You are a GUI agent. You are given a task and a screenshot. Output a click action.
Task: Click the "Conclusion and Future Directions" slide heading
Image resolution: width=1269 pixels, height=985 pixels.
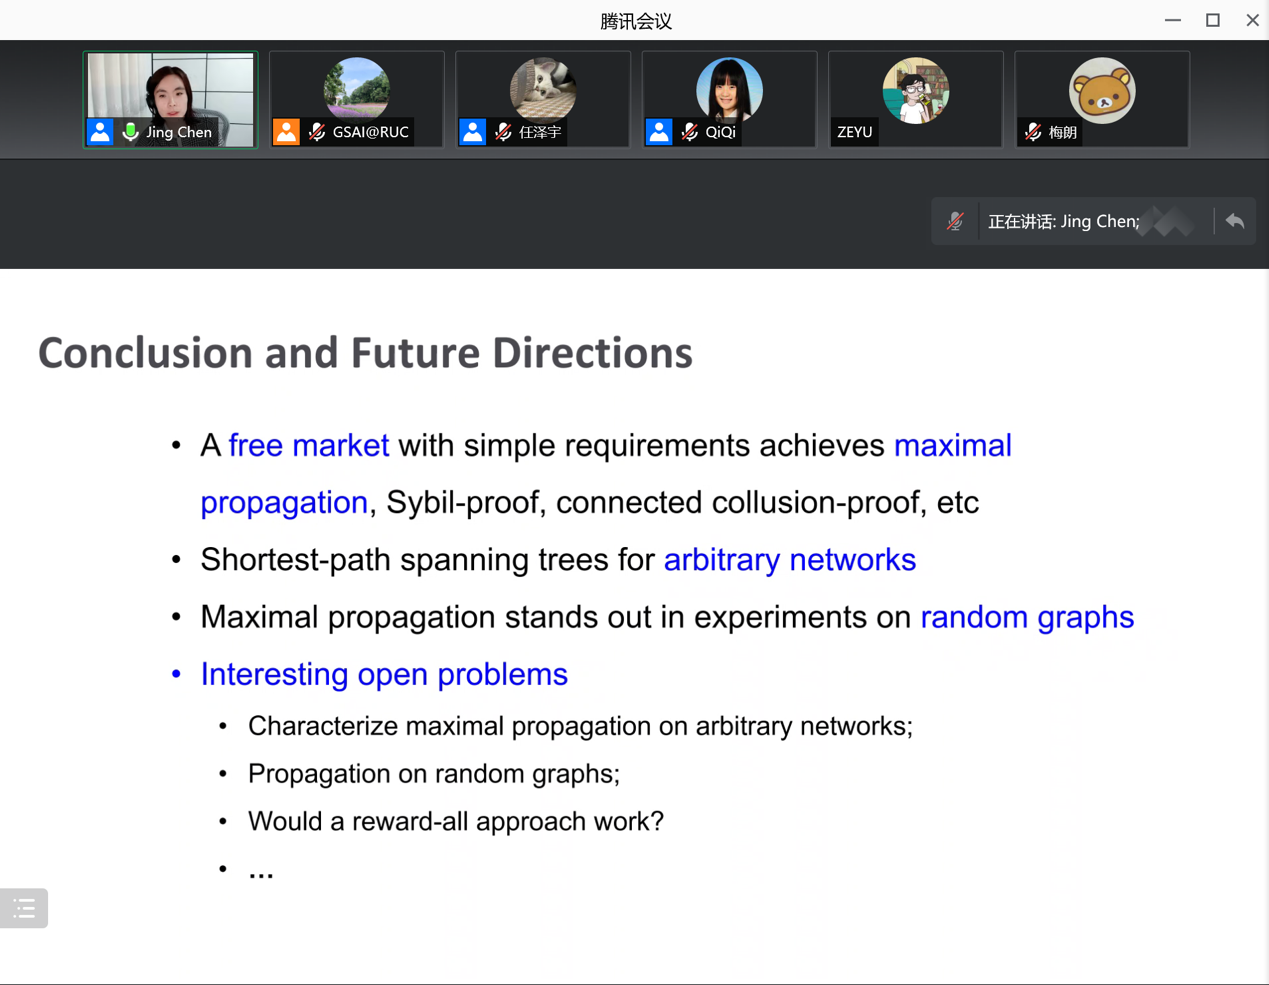click(x=365, y=353)
